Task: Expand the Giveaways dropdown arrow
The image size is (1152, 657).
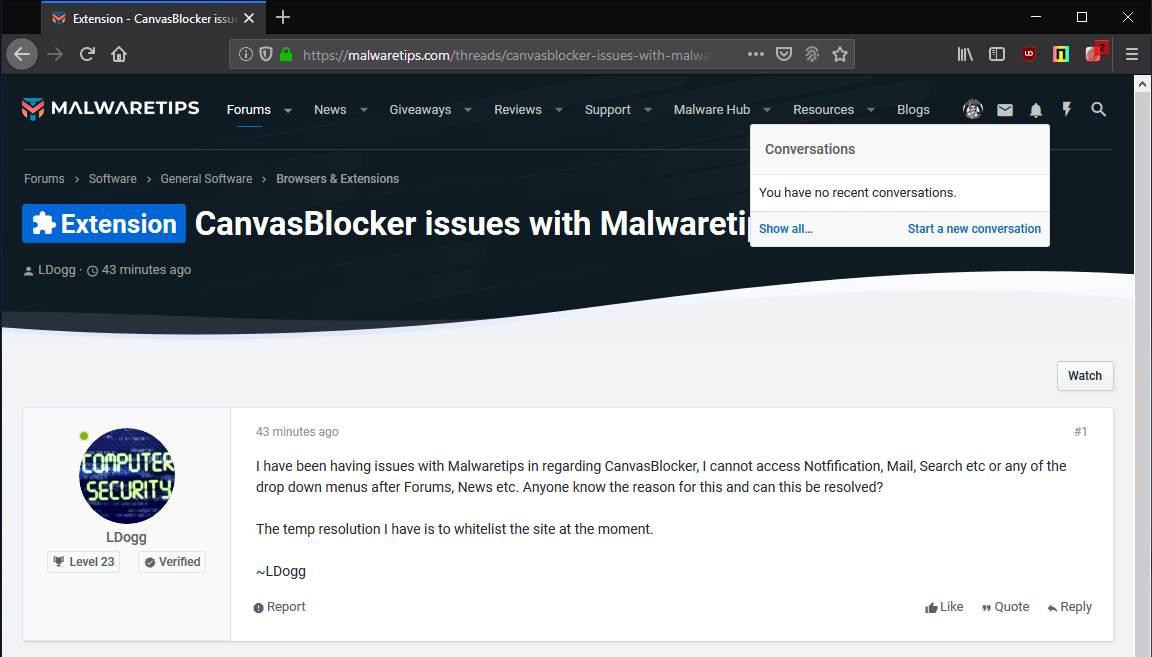Action: pyautogui.click(x=468, y=110)
